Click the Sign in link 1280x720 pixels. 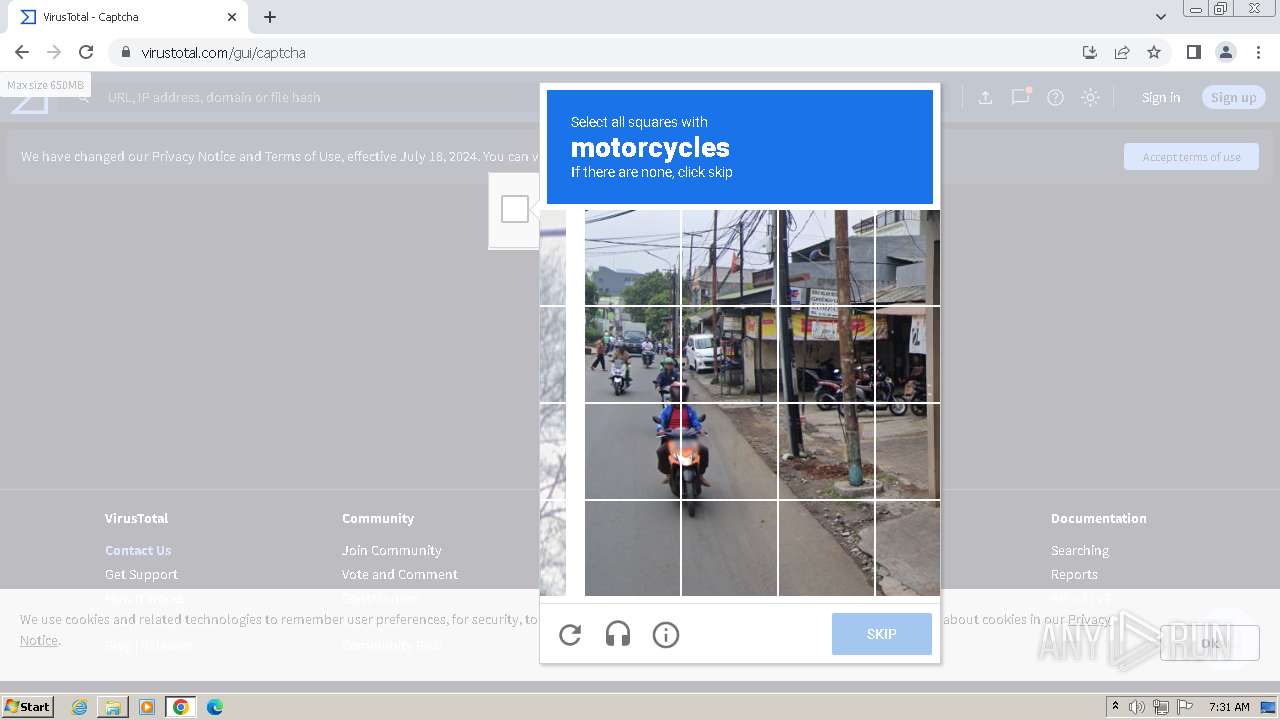(x=1161, y=97)
